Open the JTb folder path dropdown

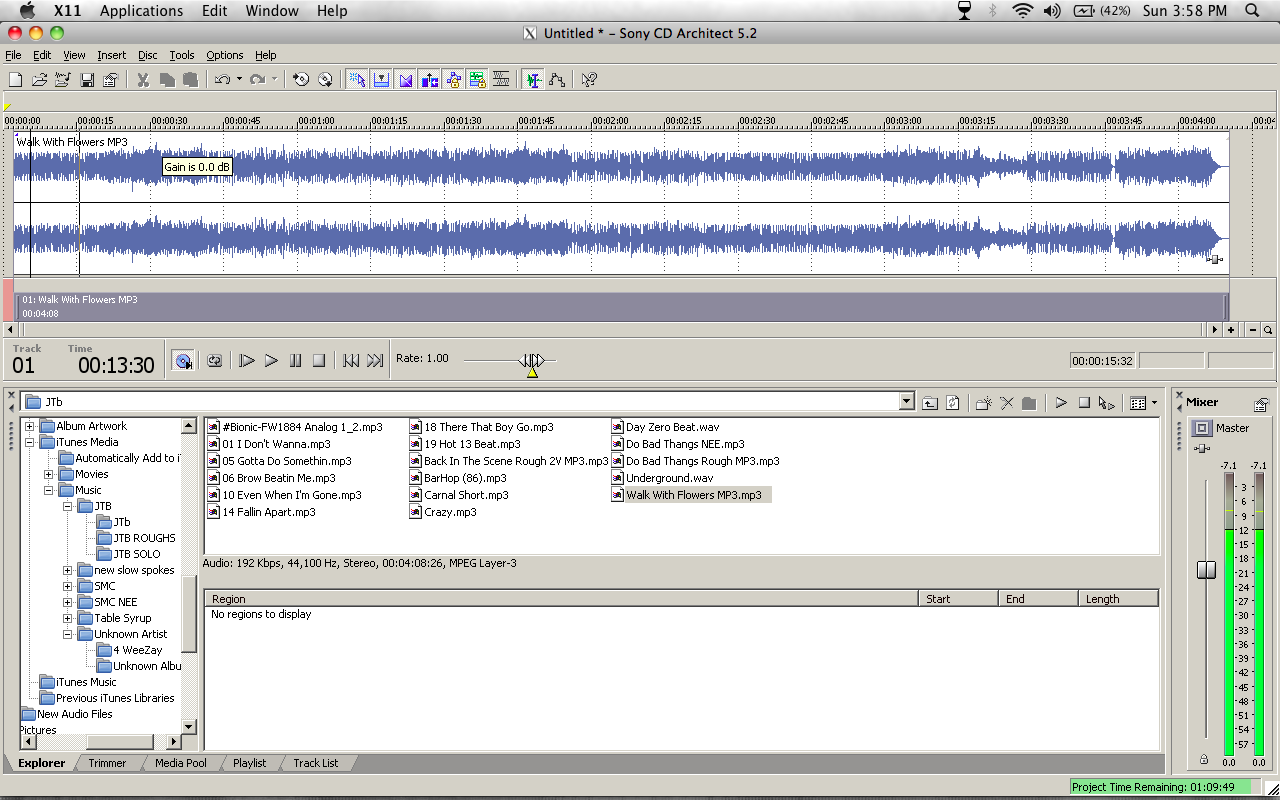(907, 402)
